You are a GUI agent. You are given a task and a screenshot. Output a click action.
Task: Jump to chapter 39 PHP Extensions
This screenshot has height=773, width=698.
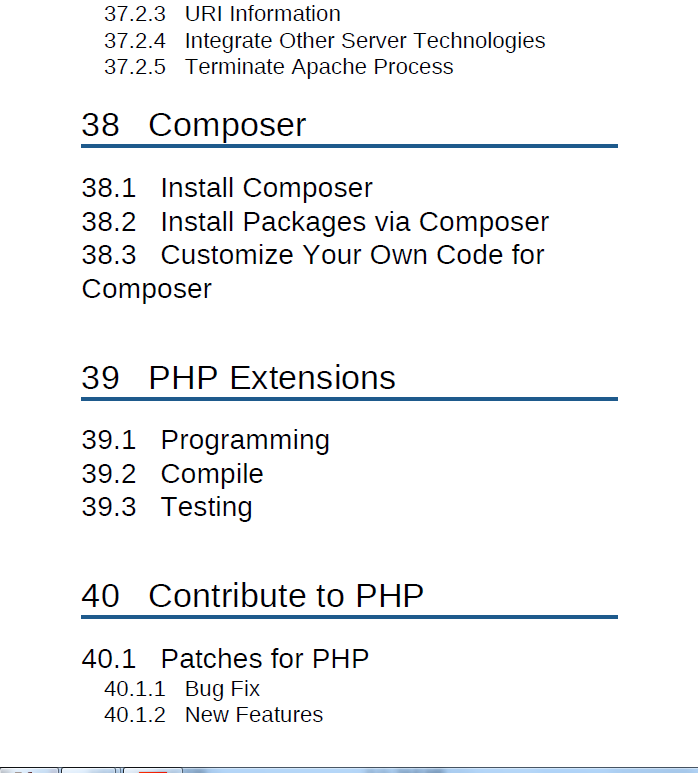click(239, 378)
